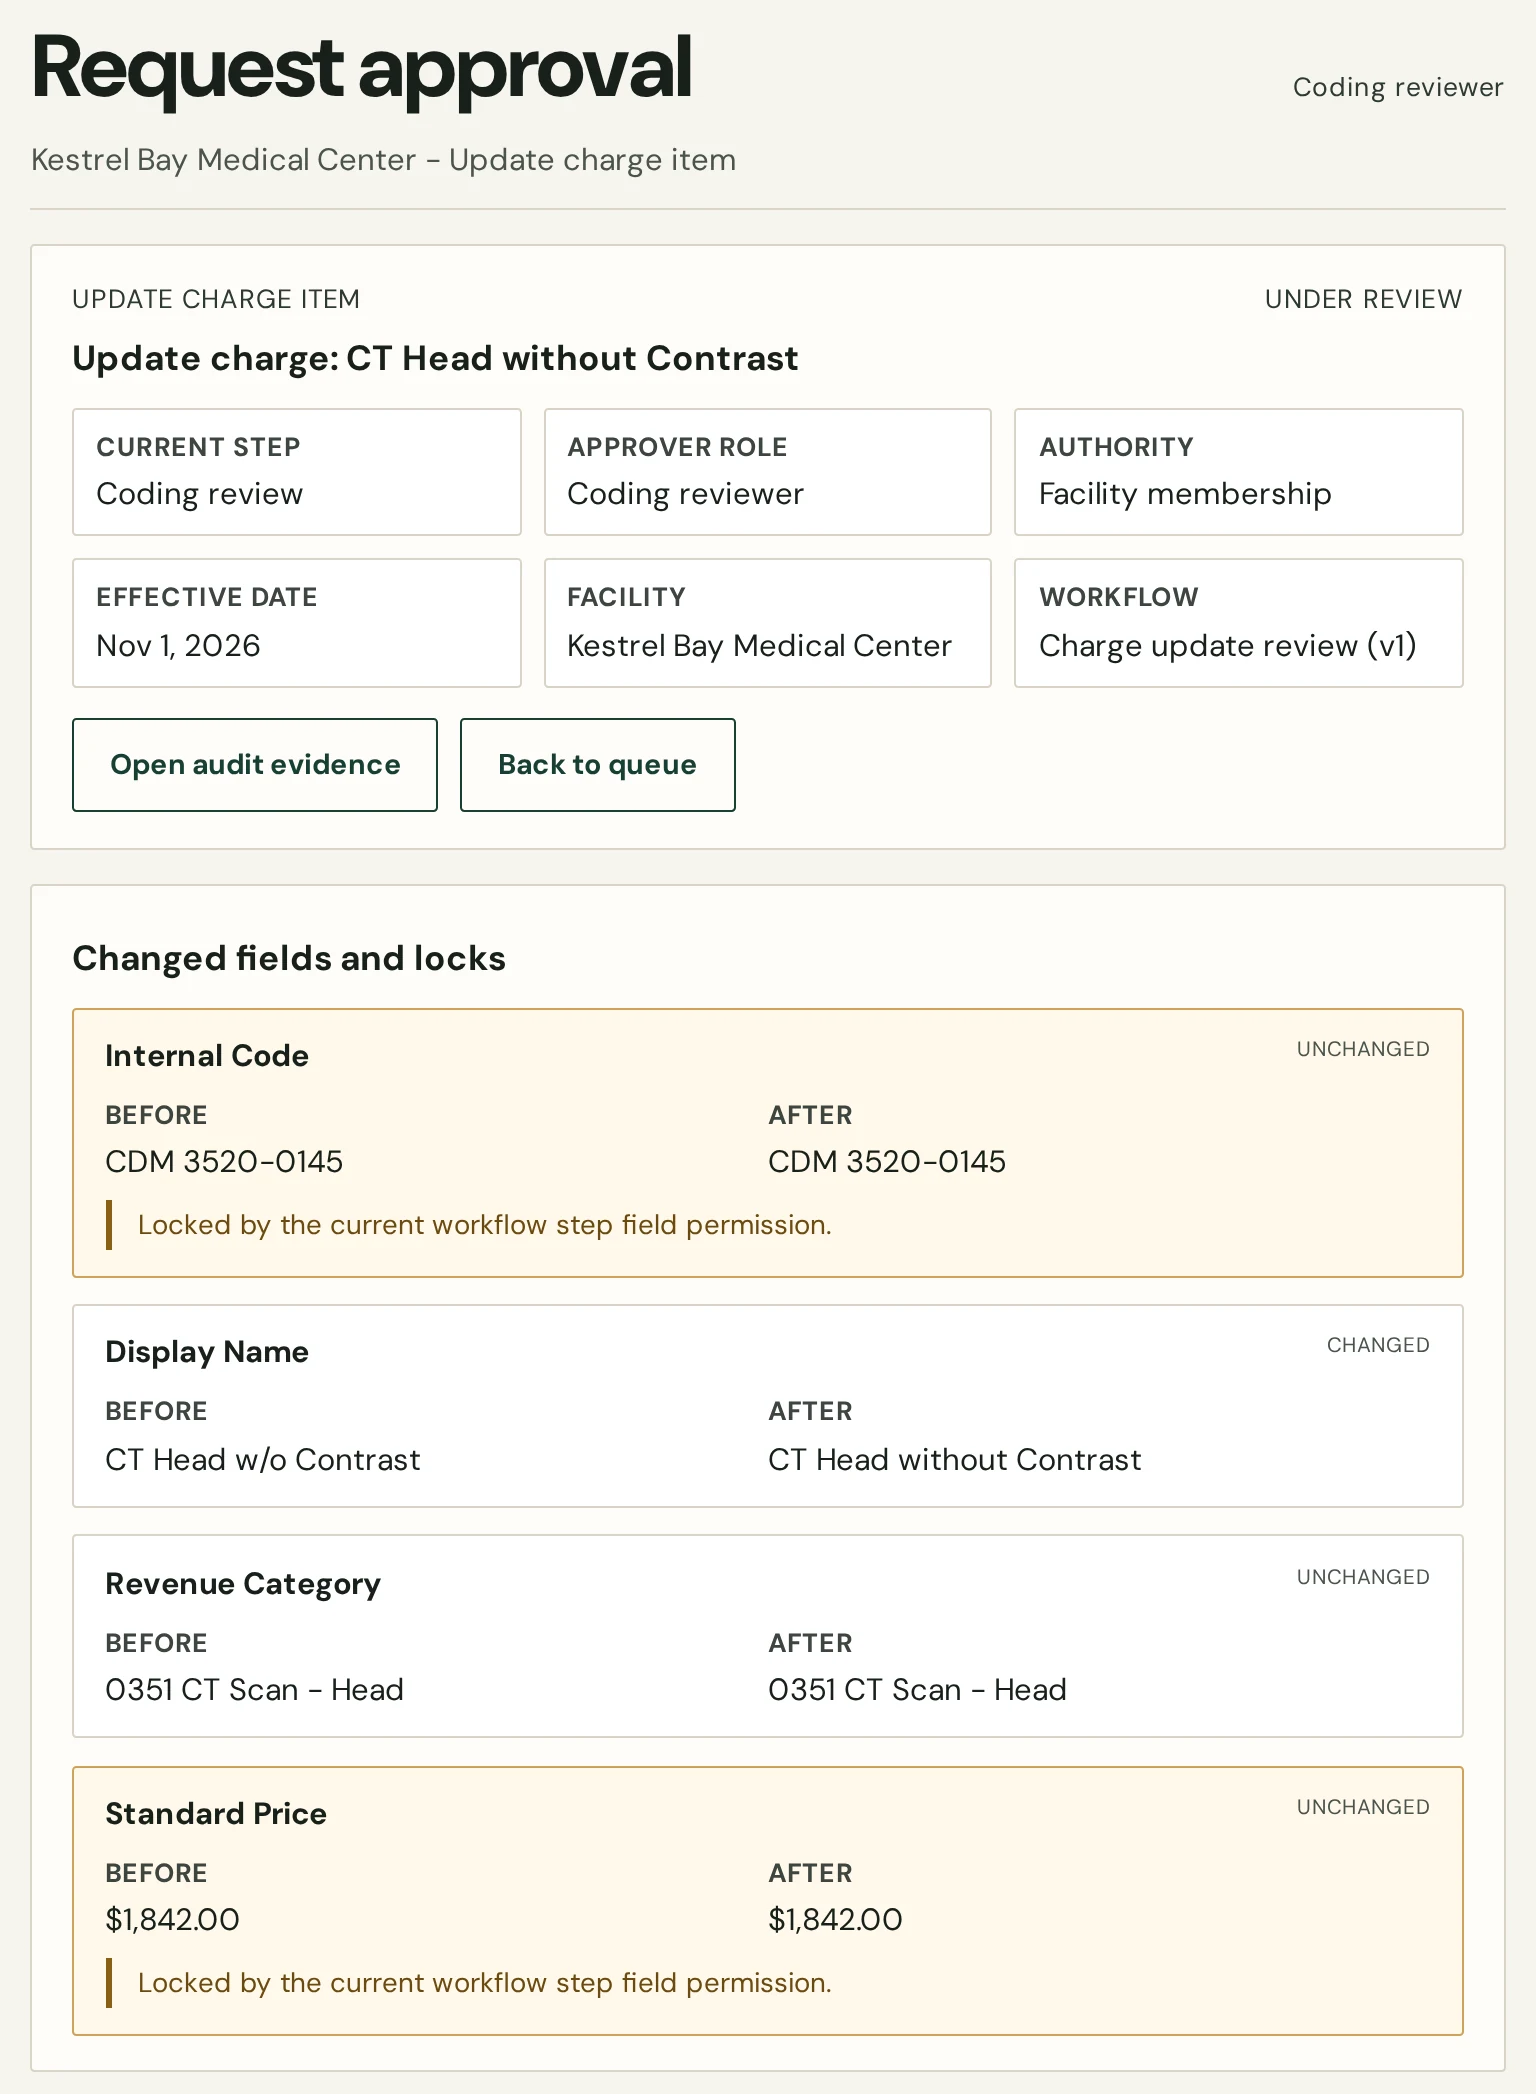Select the effective date 'Nov 1, 2026'
The height and width of the screenshot is (2094, 1536).
click(x=178, y=646)
